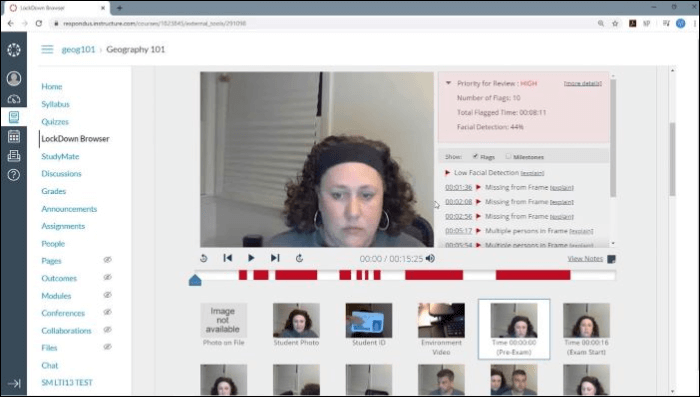Open the Help question mark icon

14,175
